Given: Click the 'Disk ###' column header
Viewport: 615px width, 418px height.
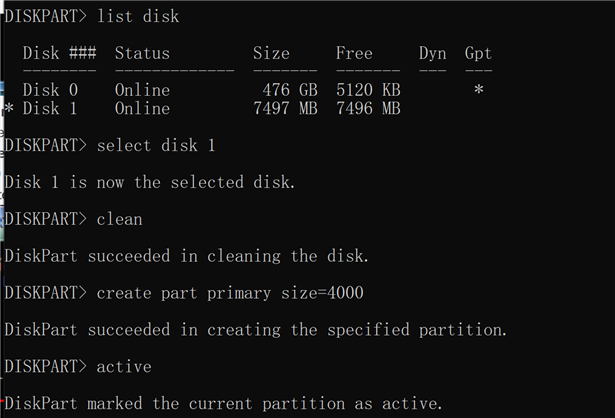Looking at the screenshot, I should (59, 53).
